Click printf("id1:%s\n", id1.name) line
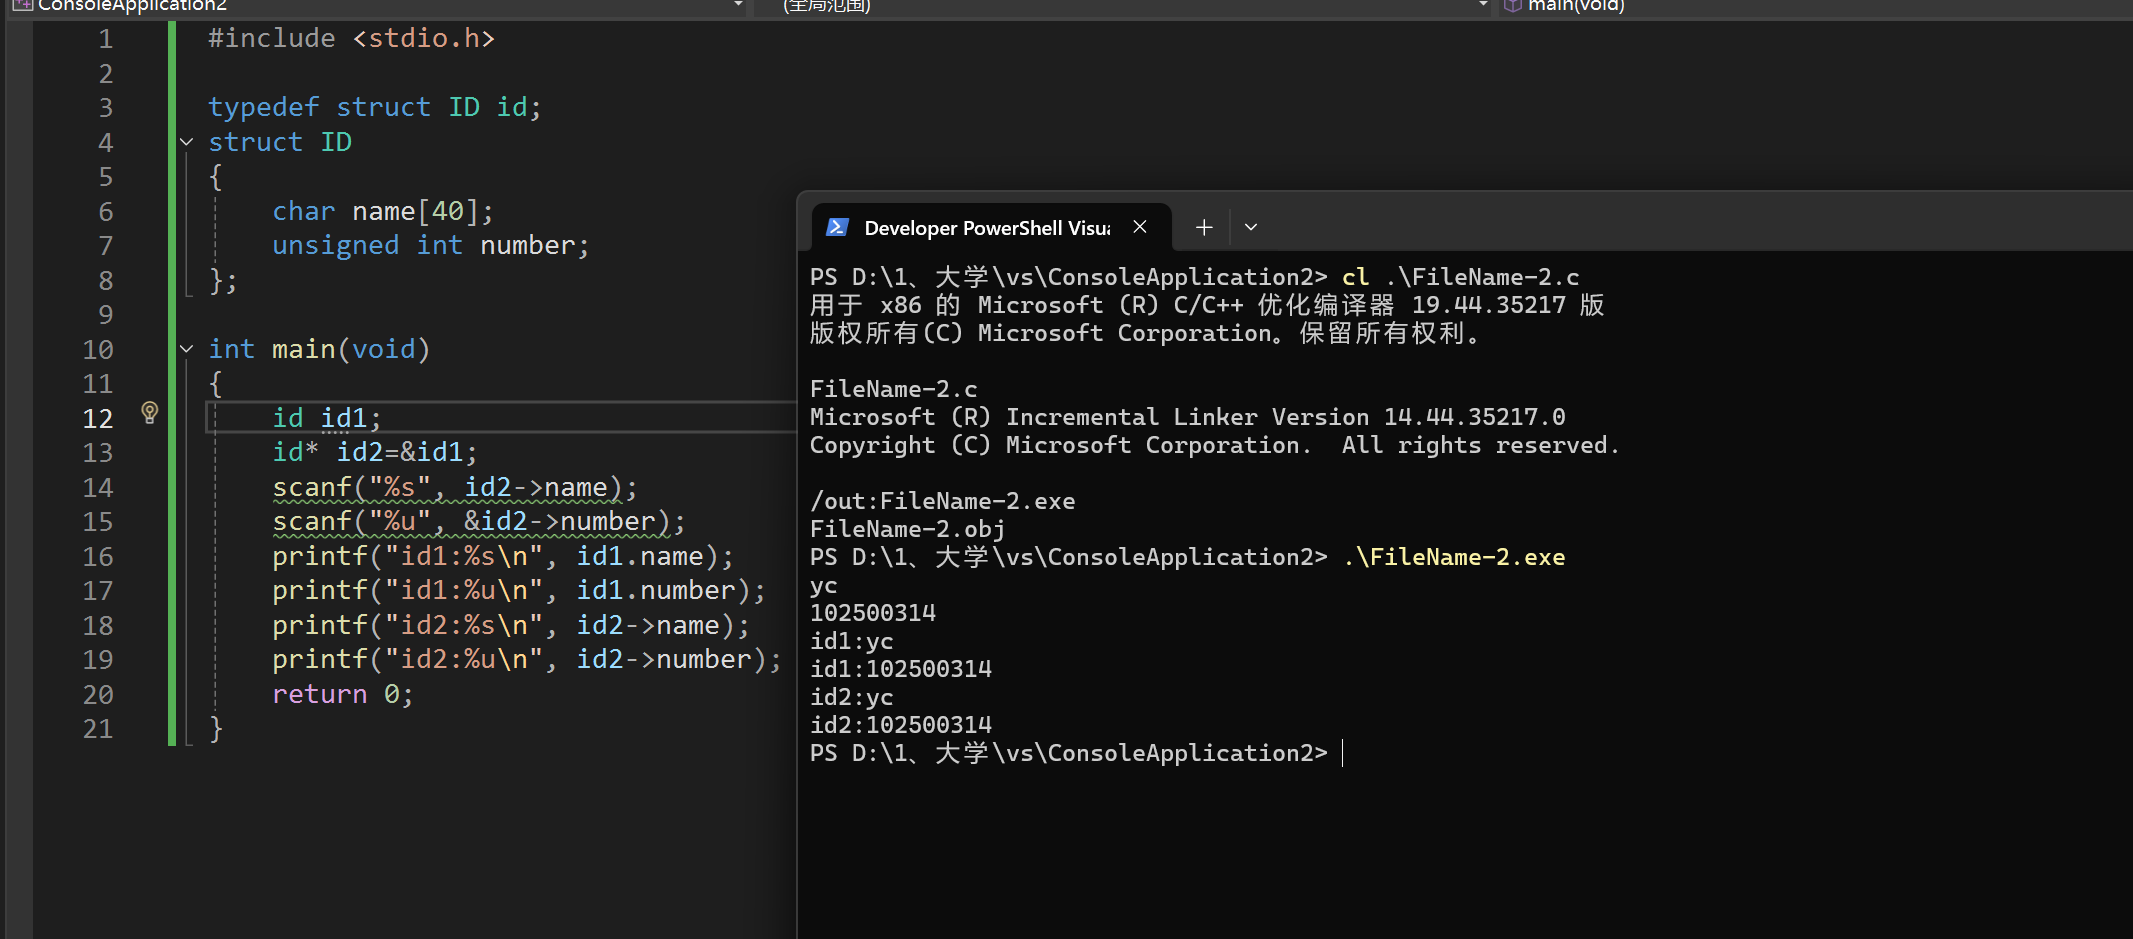The width and height of the screenshot is (2133, 939). [x=503, y=556]
